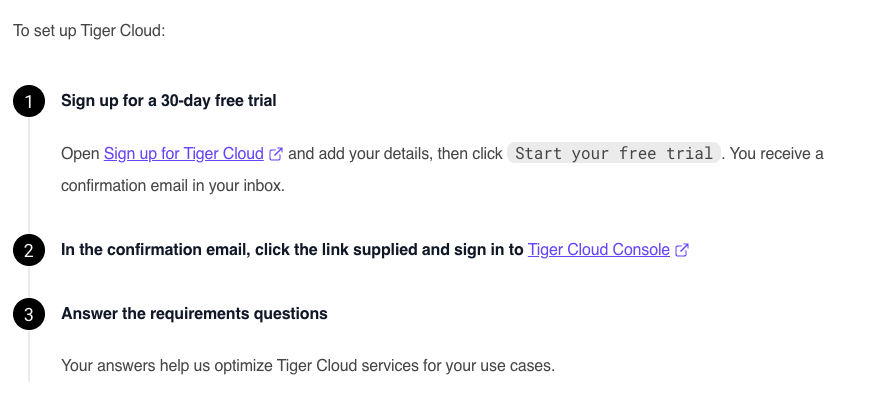Click the 'confirmation email in your inbox' line
871x402 pixels.
click(x=173, y=186)
